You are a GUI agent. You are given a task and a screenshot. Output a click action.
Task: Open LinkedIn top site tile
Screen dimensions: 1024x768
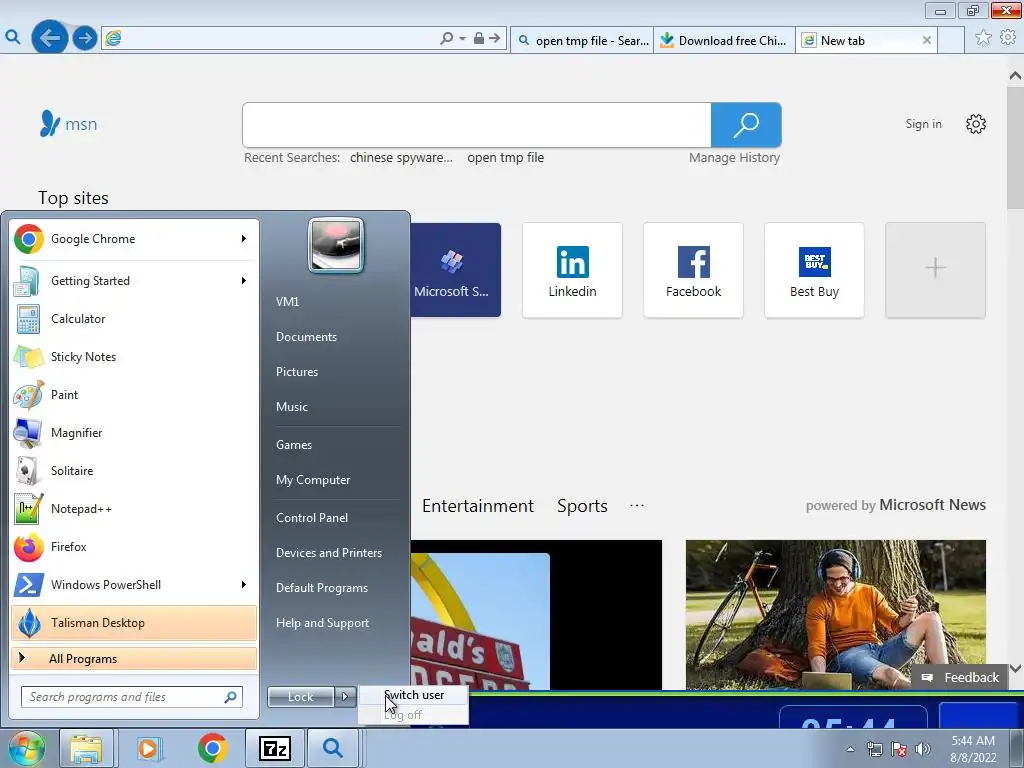(x=572, y=270)
